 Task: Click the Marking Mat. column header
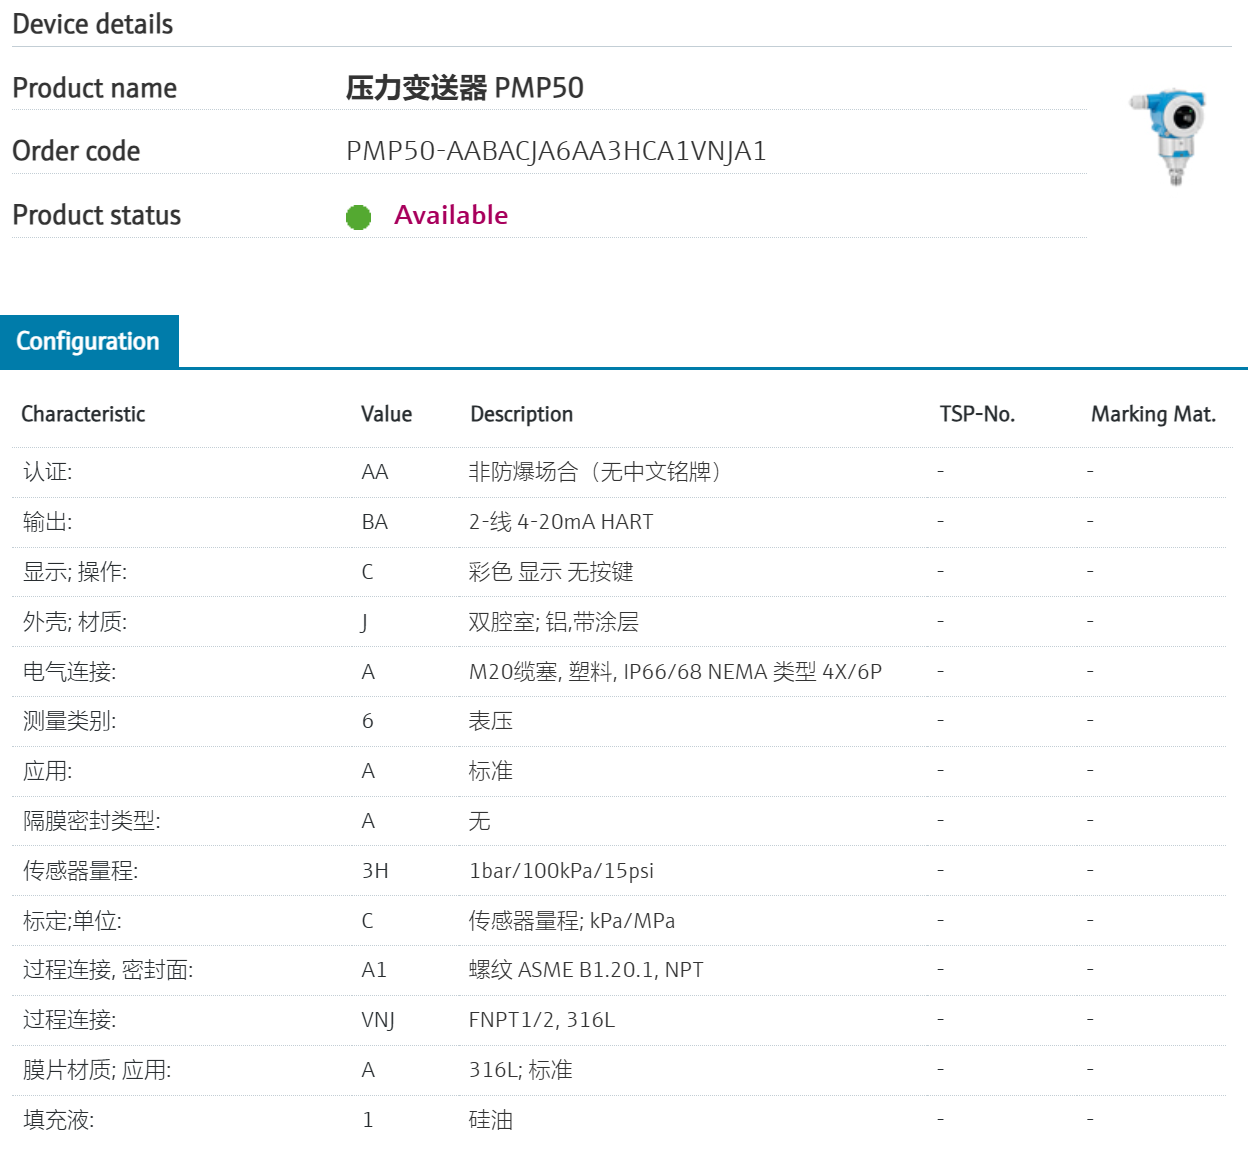tap(1152, 414)
